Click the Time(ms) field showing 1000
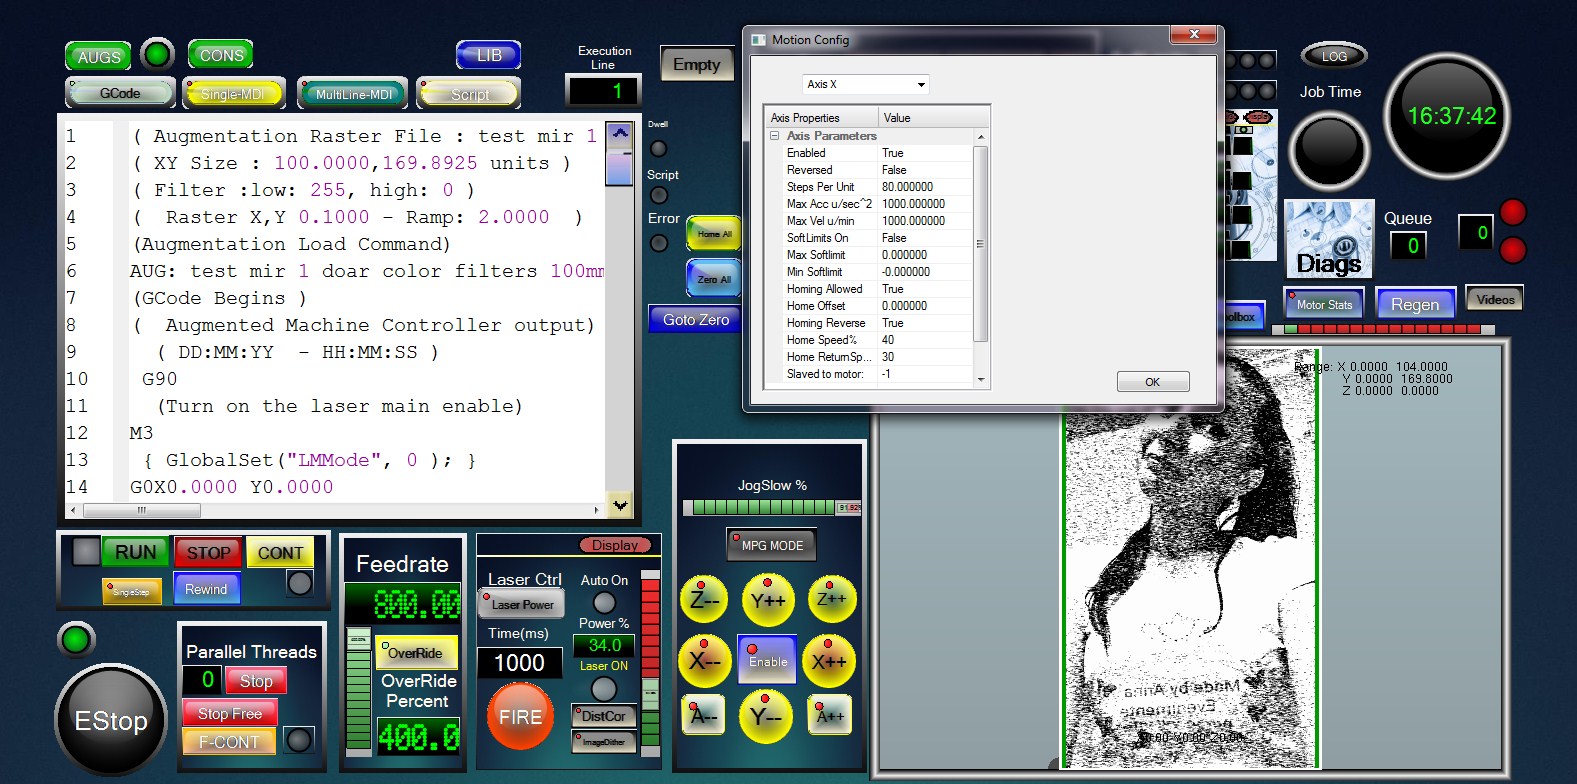 (519, 663)
